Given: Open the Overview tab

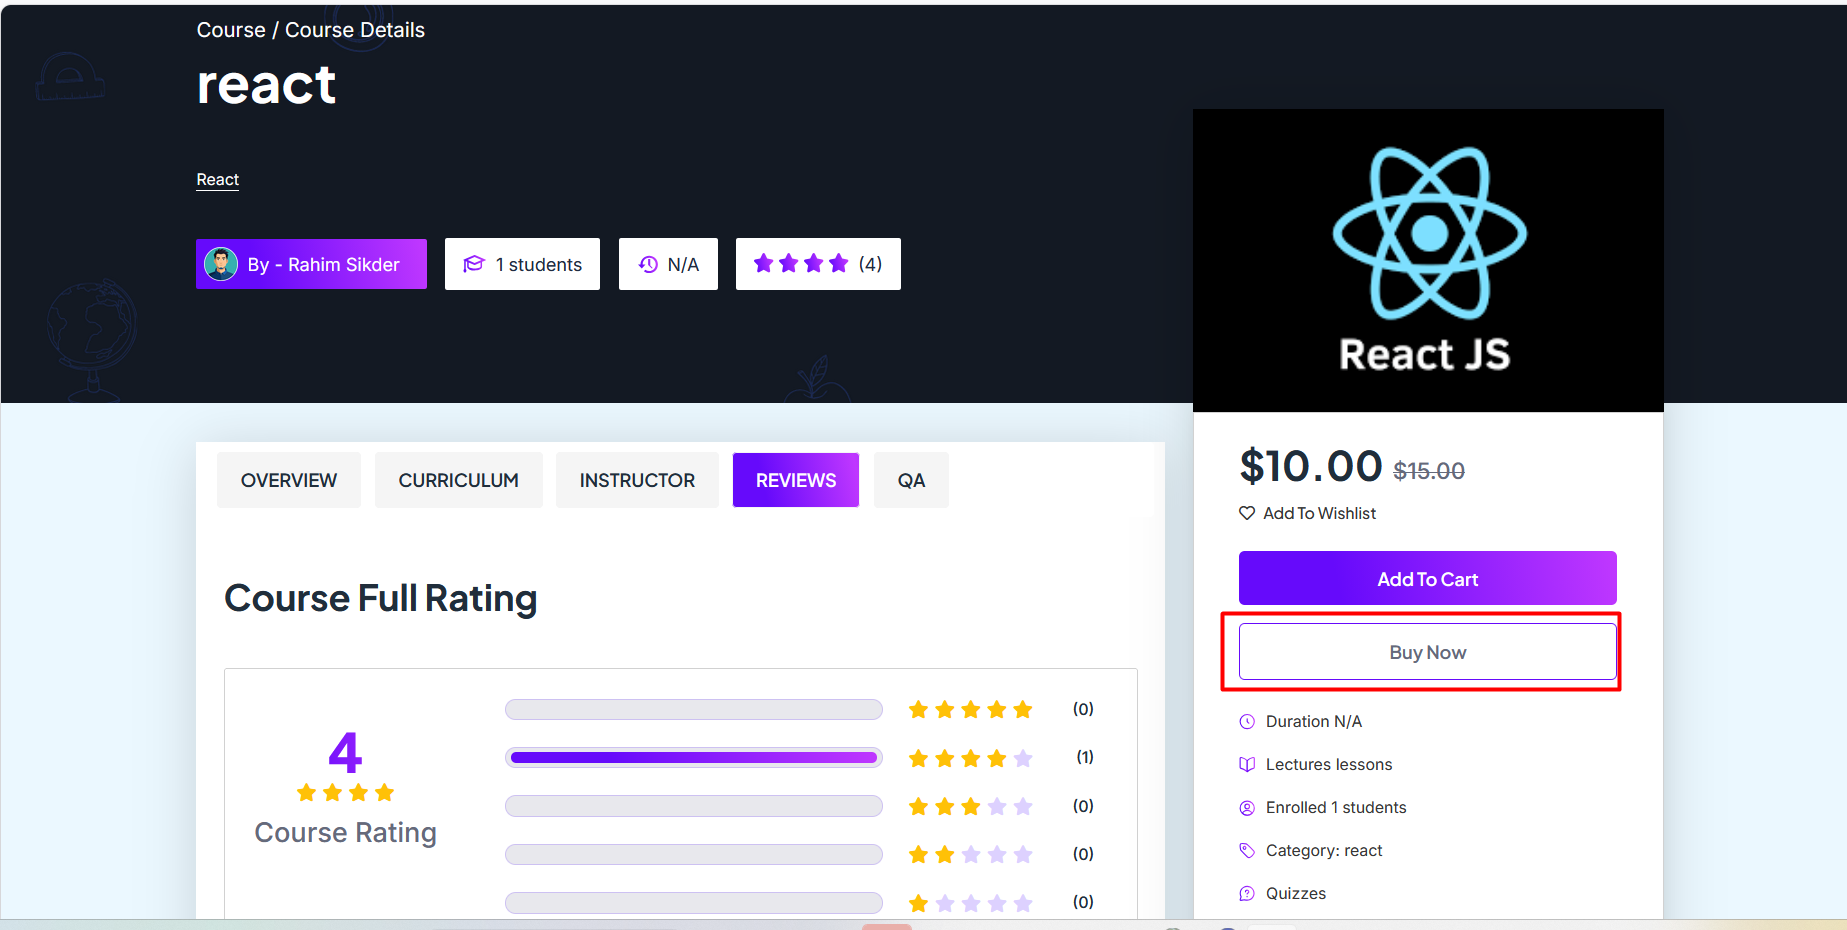Looking at the screenshot, I should point(289,480).
